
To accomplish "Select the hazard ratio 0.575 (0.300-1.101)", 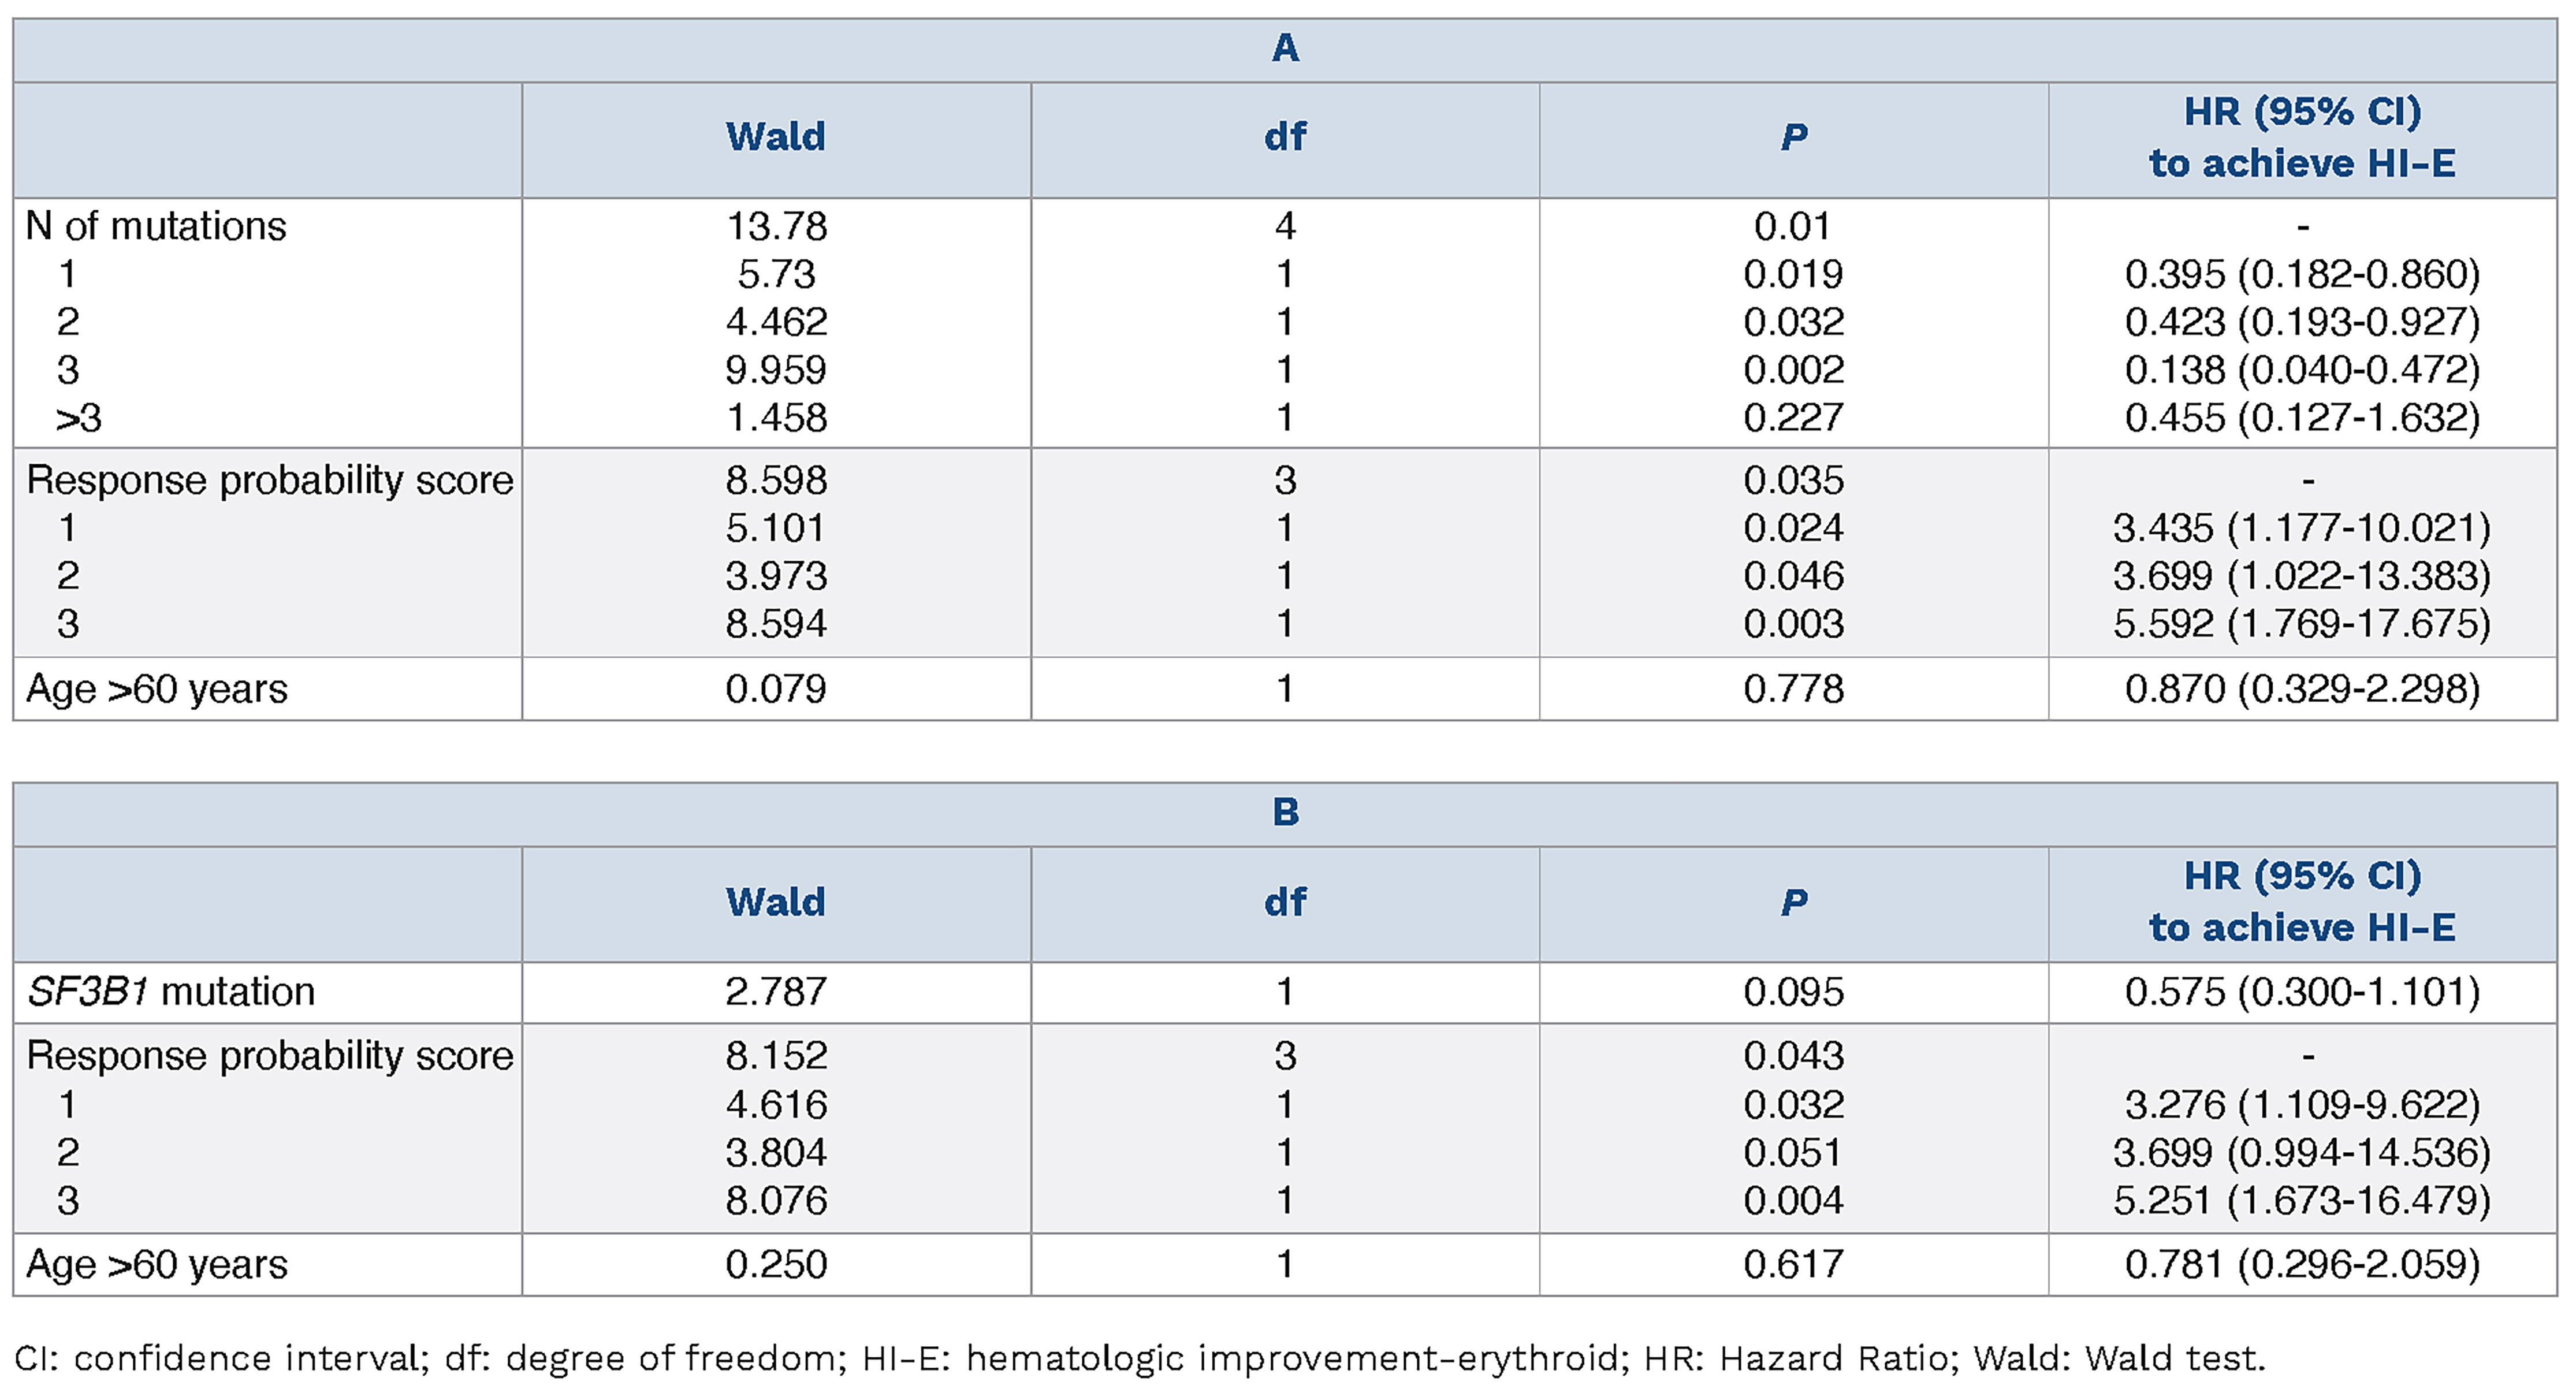I will point(2302,992).
